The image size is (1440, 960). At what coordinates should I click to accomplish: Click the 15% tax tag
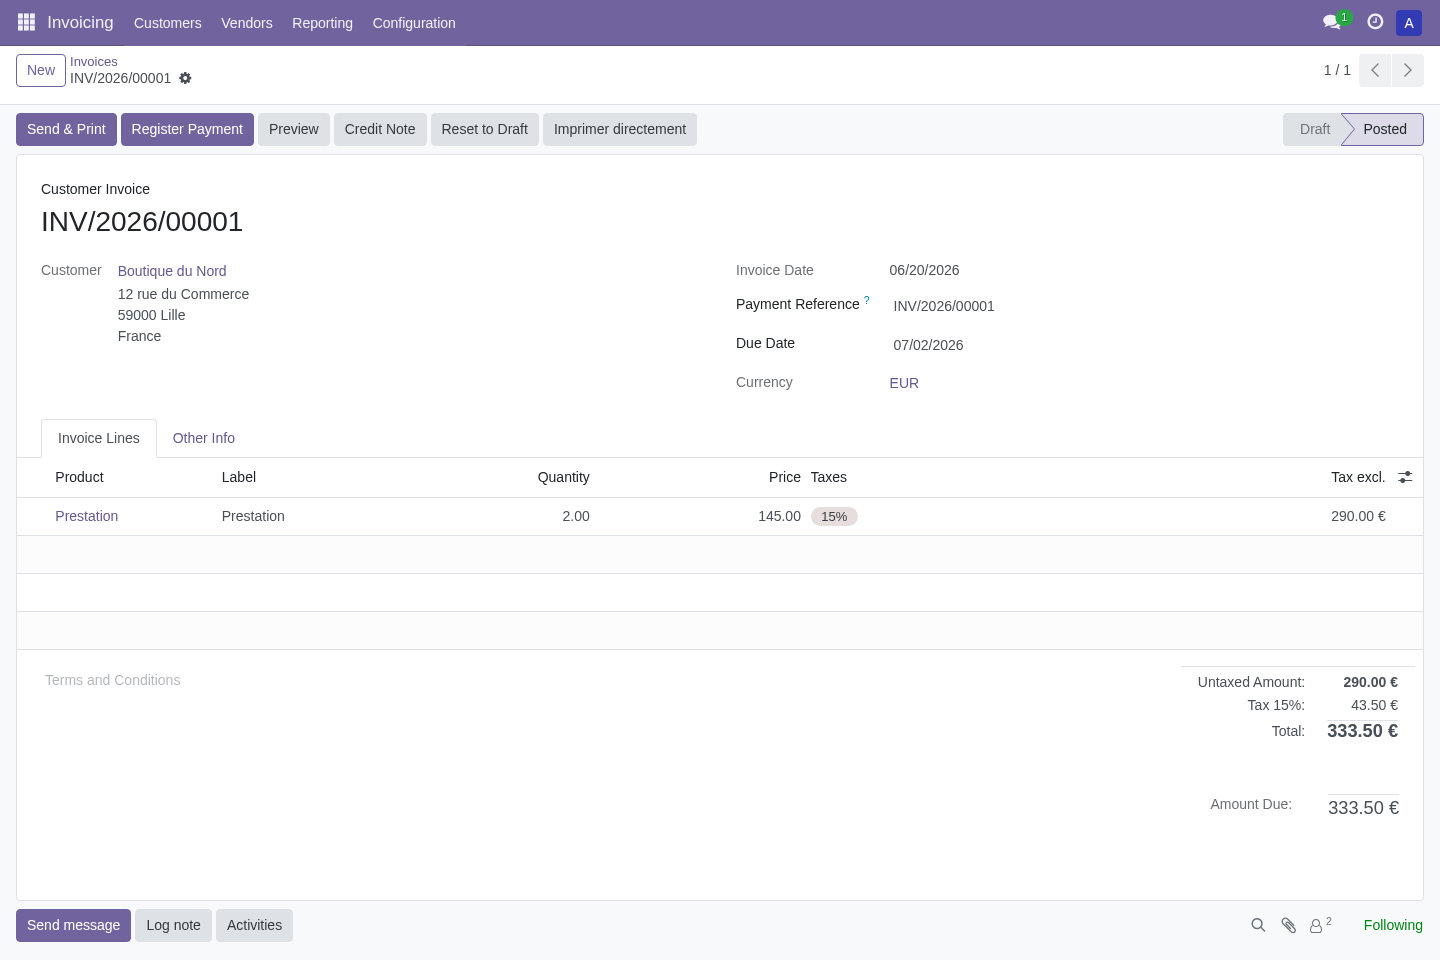[834, 517]
